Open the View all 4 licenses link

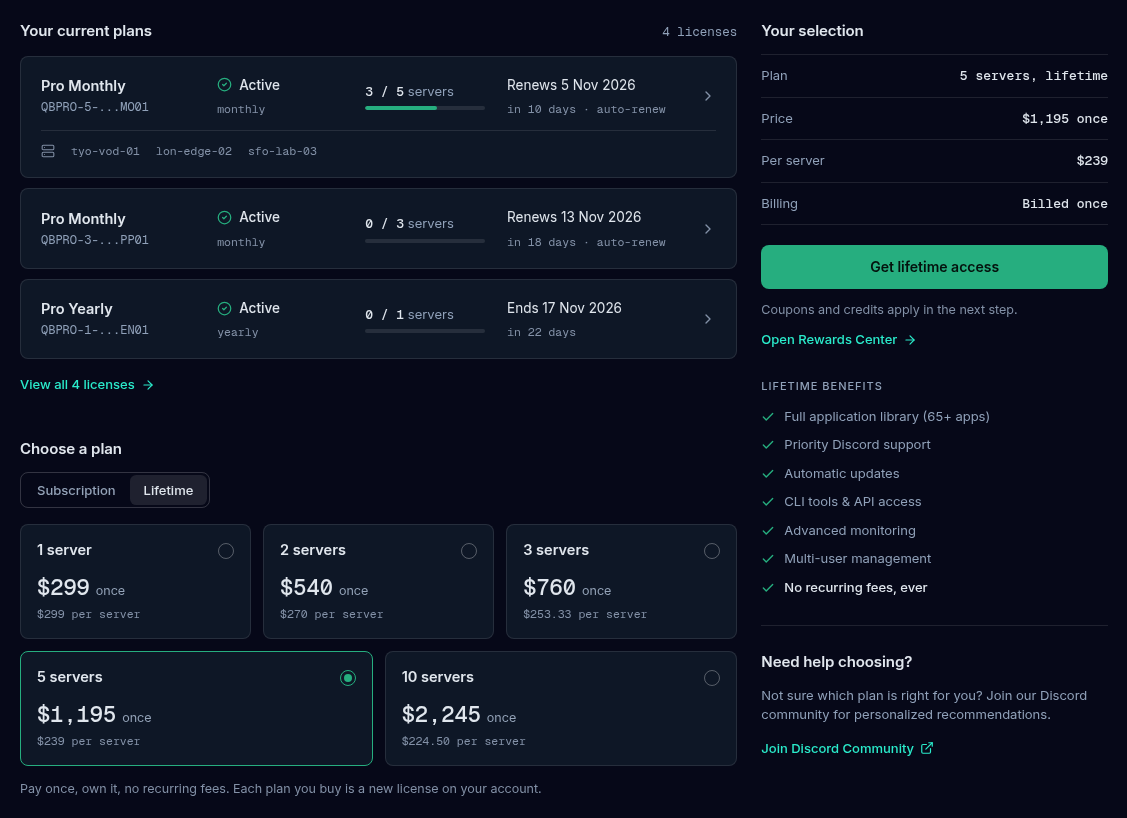point(86,385)
